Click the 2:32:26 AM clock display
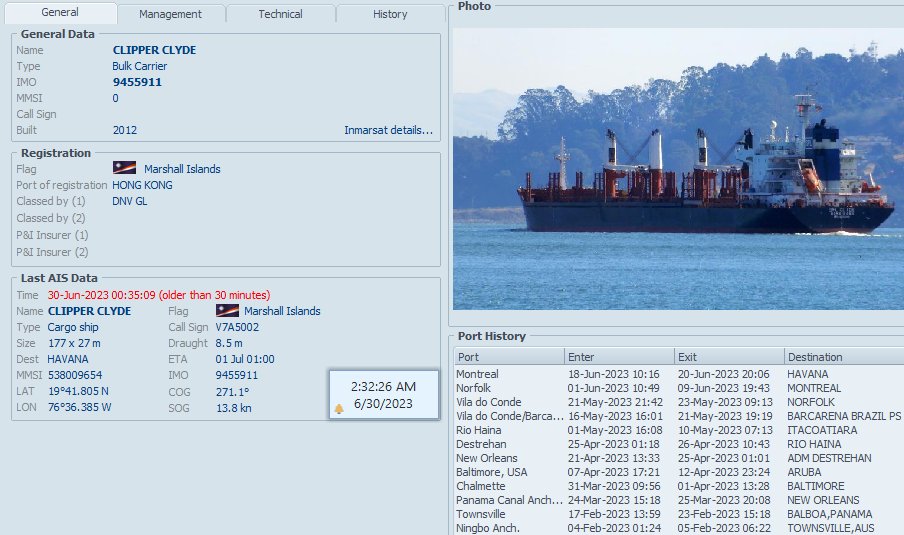 pos(383,387)
